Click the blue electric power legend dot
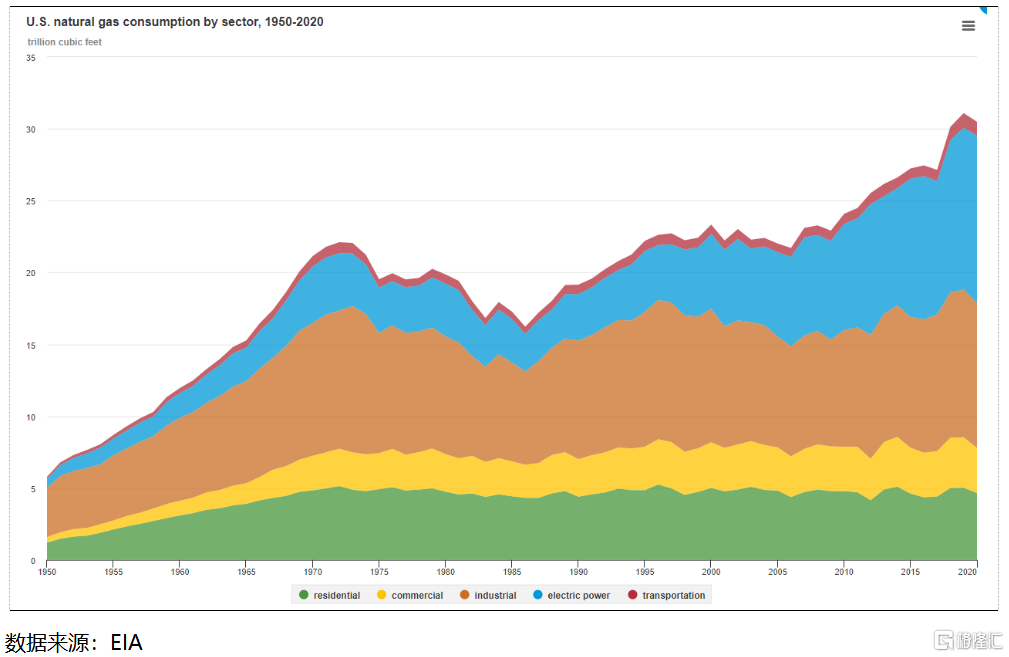Image resolution: width=1009 pixels, height=657 pixels. [537, 595]
